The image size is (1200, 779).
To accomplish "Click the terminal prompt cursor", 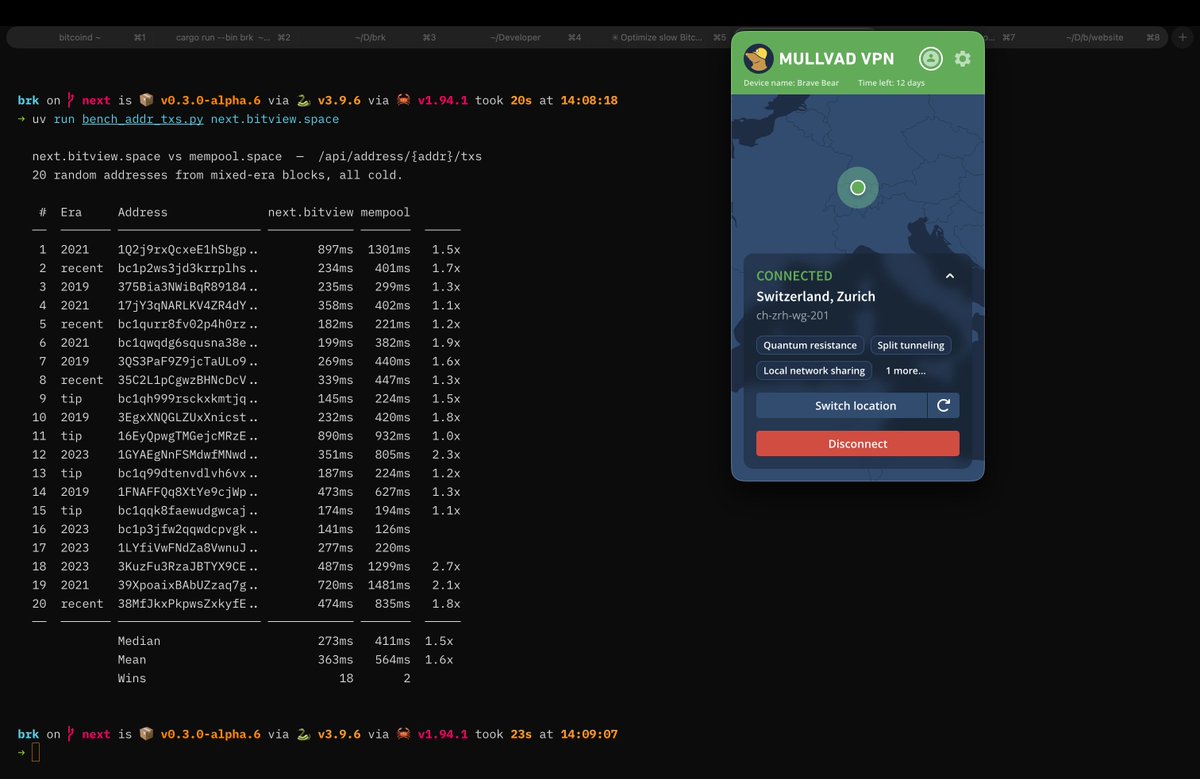I will (36, 753).
